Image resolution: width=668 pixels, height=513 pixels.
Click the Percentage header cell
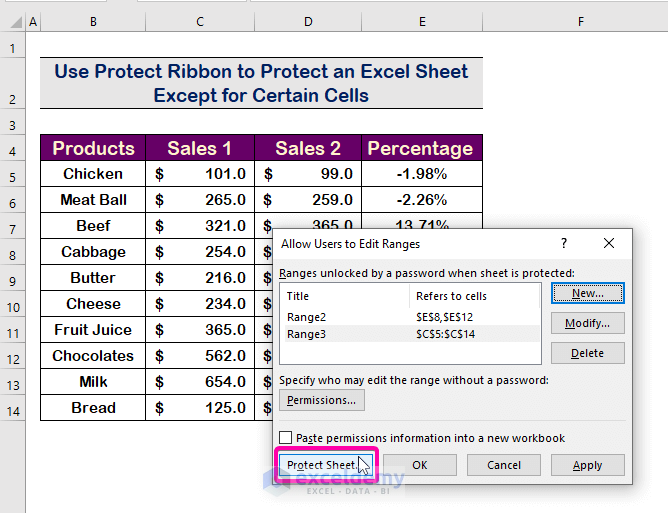point(420,148)
